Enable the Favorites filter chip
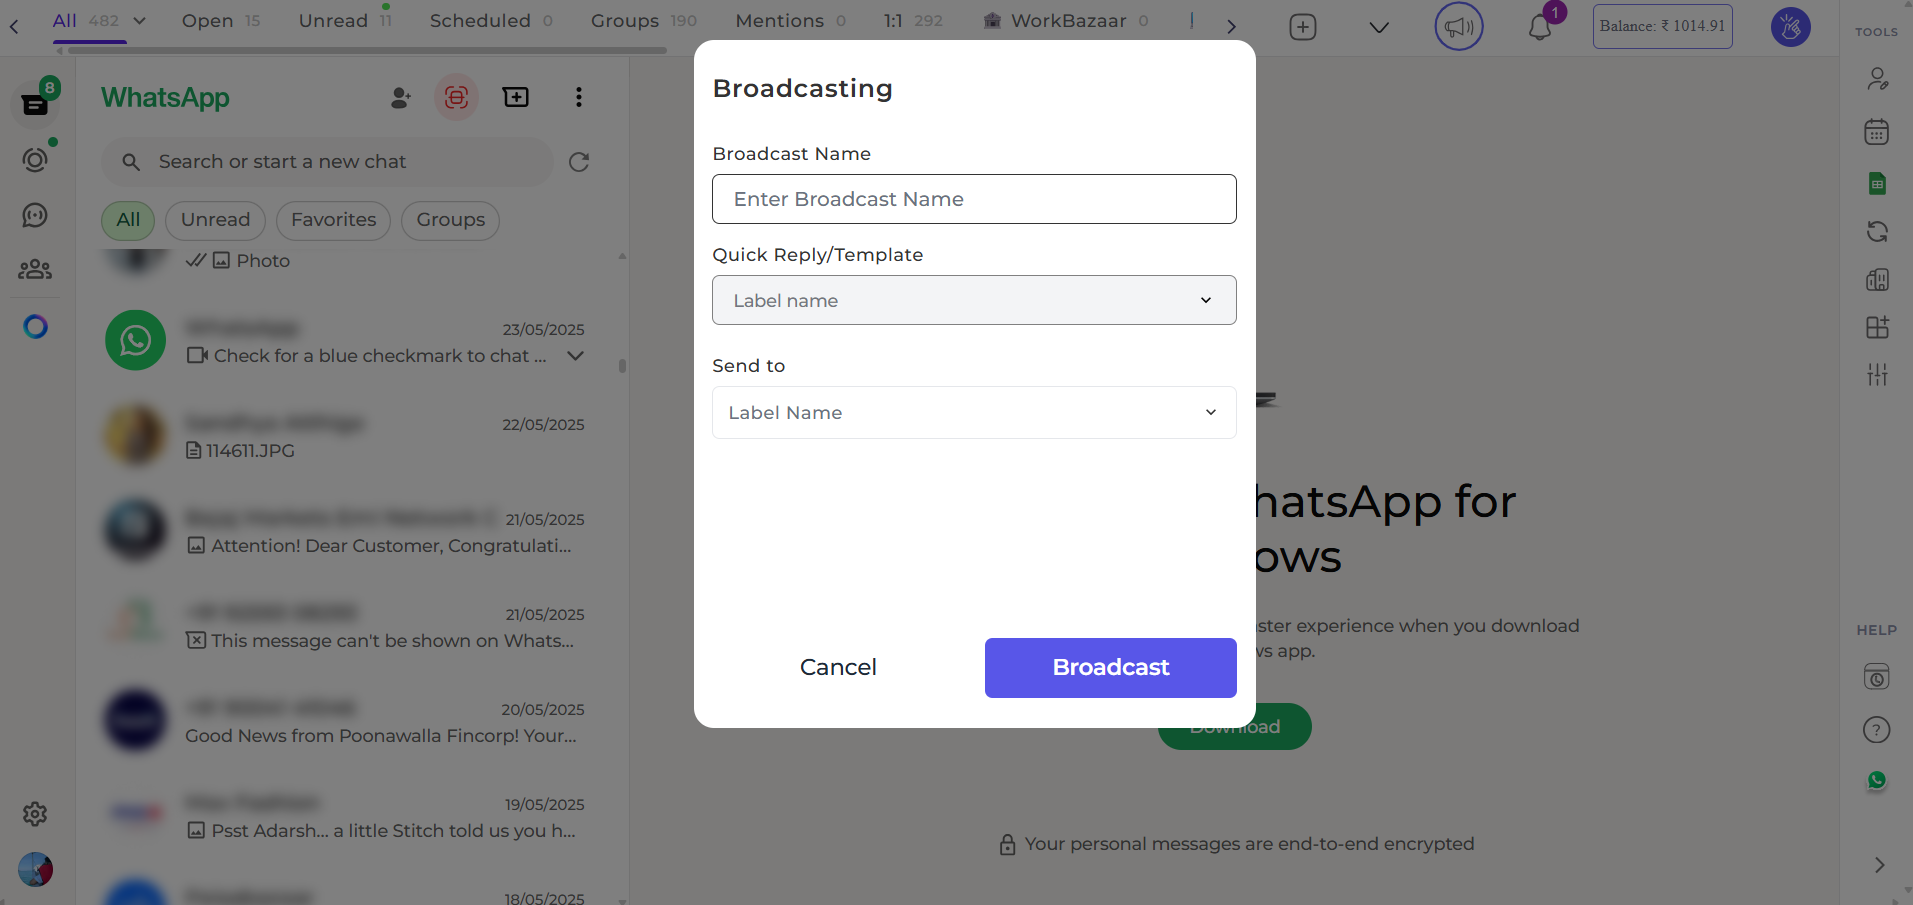1913x905 pixels. click(333, 220)
